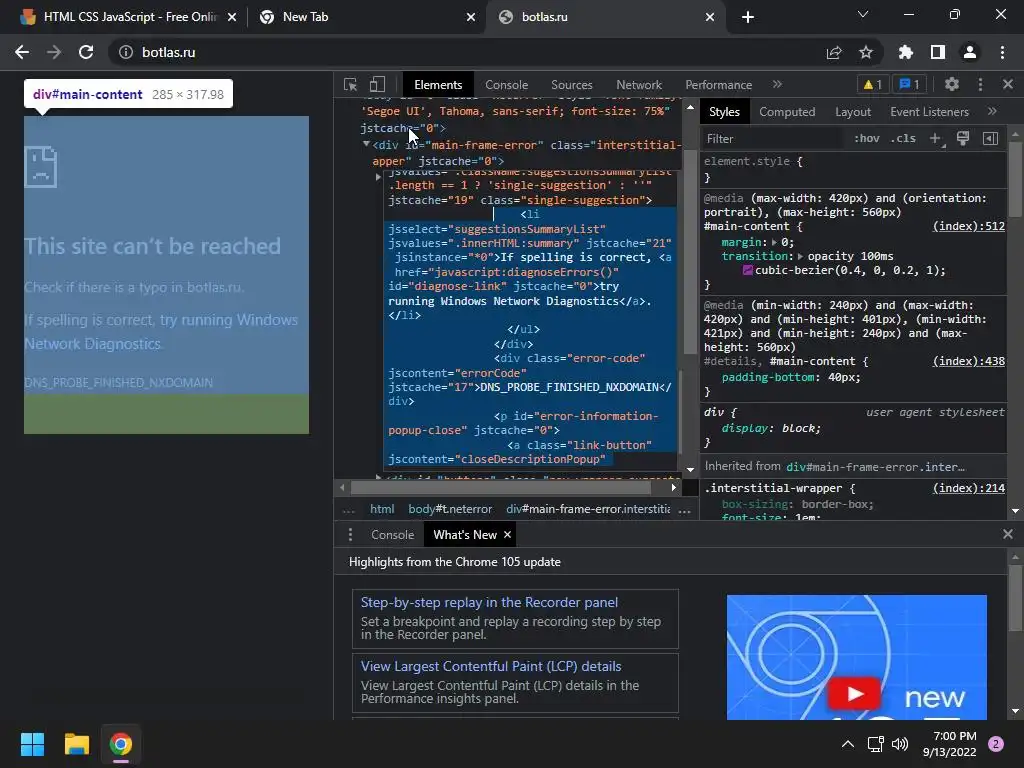Open File Explorer from the taskbar
Image resolution: width=1024 pixels, height=768 pixels.
(76, 744)
